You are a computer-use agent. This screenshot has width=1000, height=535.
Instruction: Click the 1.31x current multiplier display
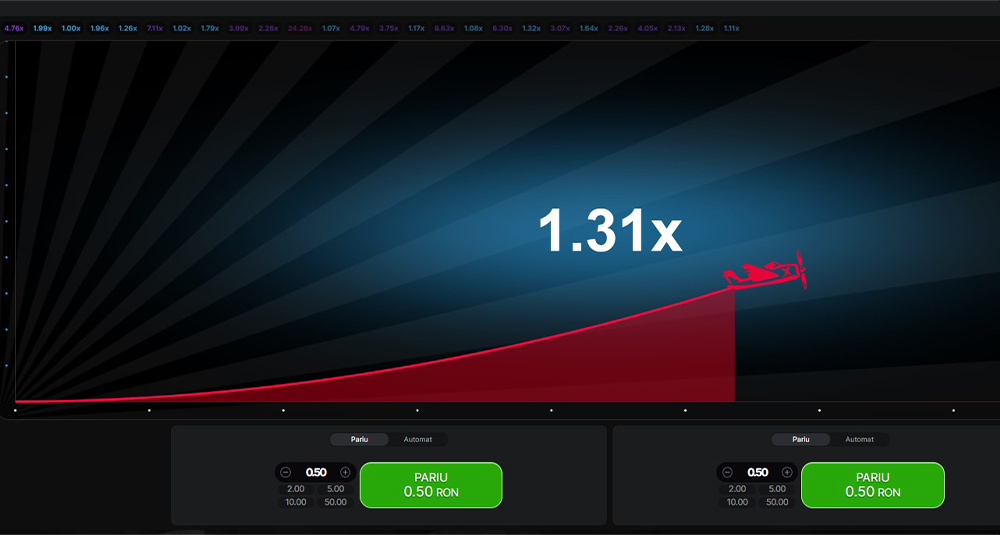point(609,232)
